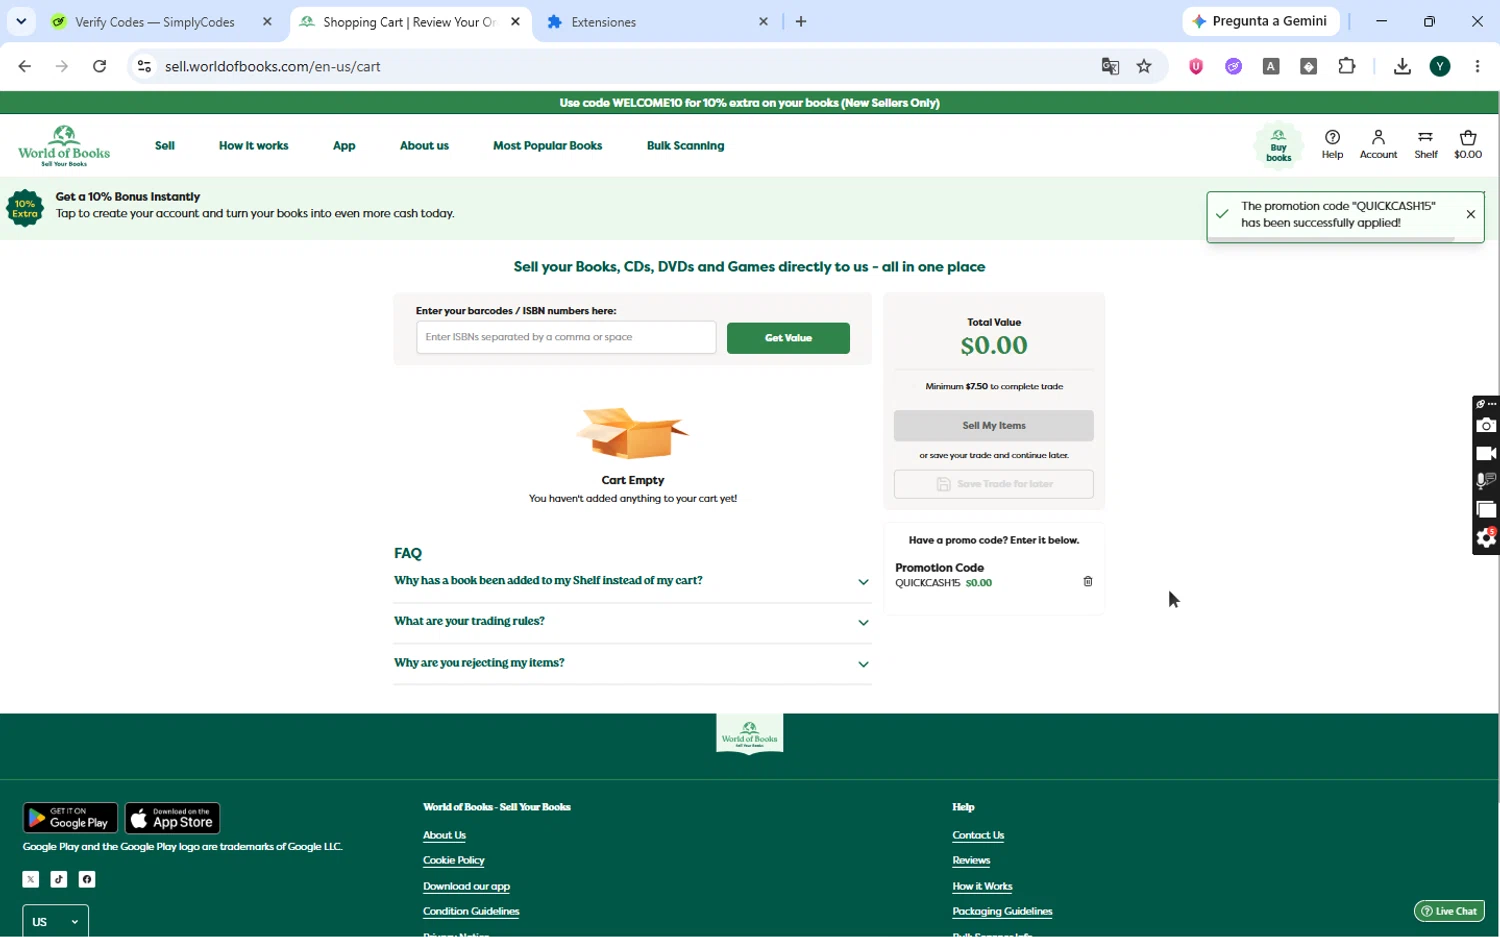1500x937 pixels.
Task: Open the Extensions puzzle piece menu
Action: [1347, 67]
